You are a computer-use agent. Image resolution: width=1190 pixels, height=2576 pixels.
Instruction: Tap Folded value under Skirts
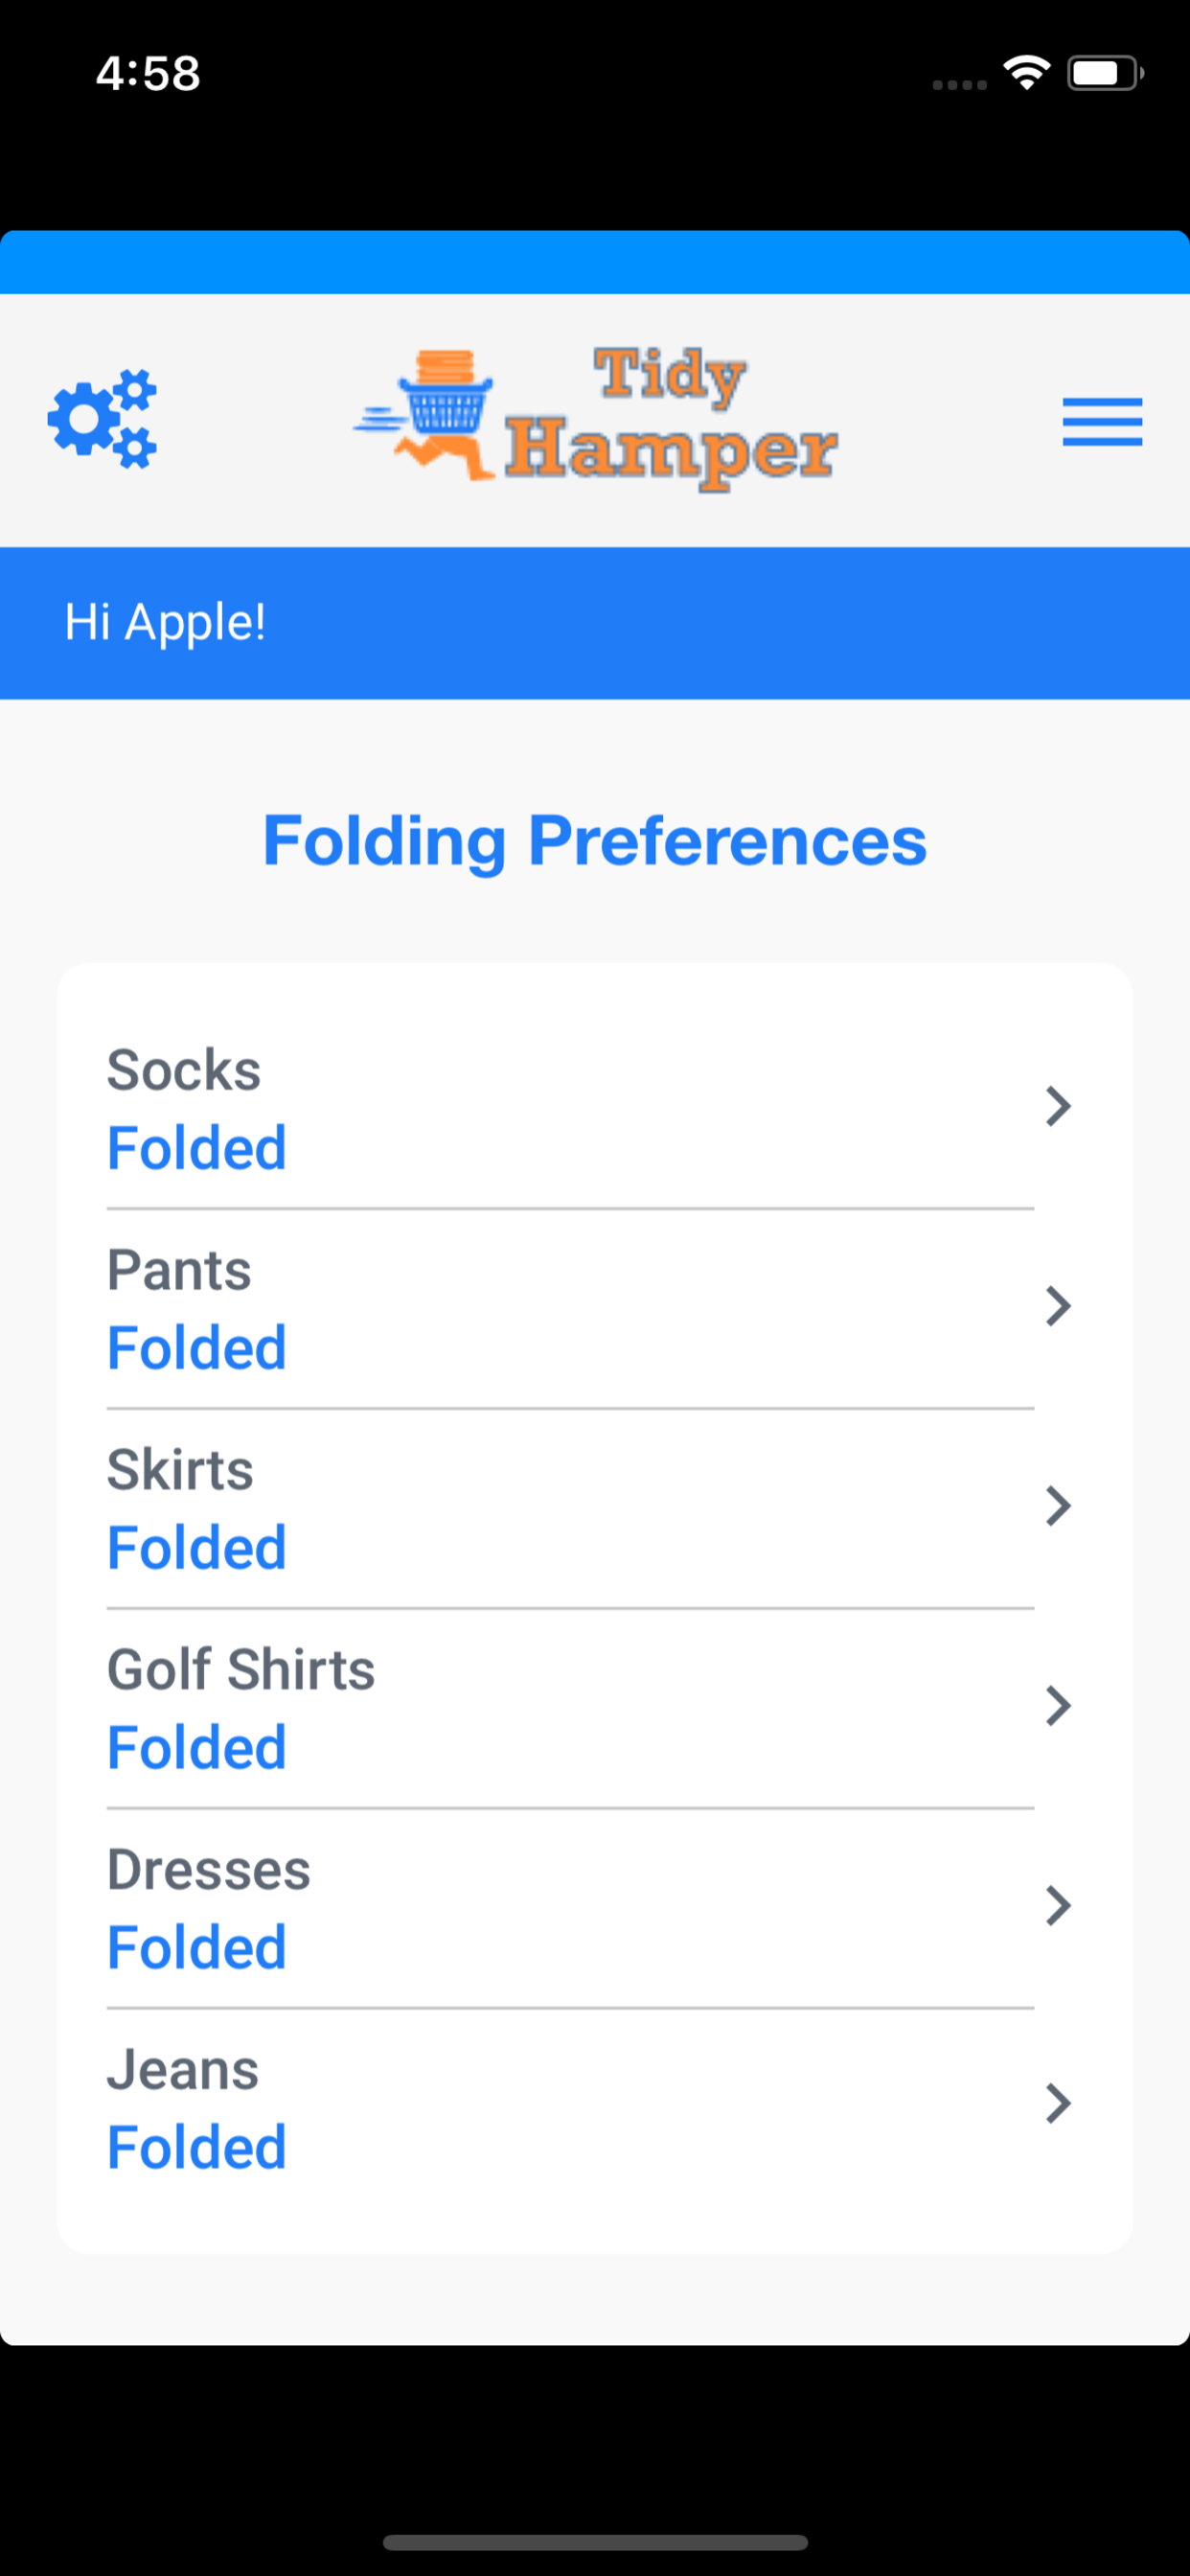[197, 1548]
